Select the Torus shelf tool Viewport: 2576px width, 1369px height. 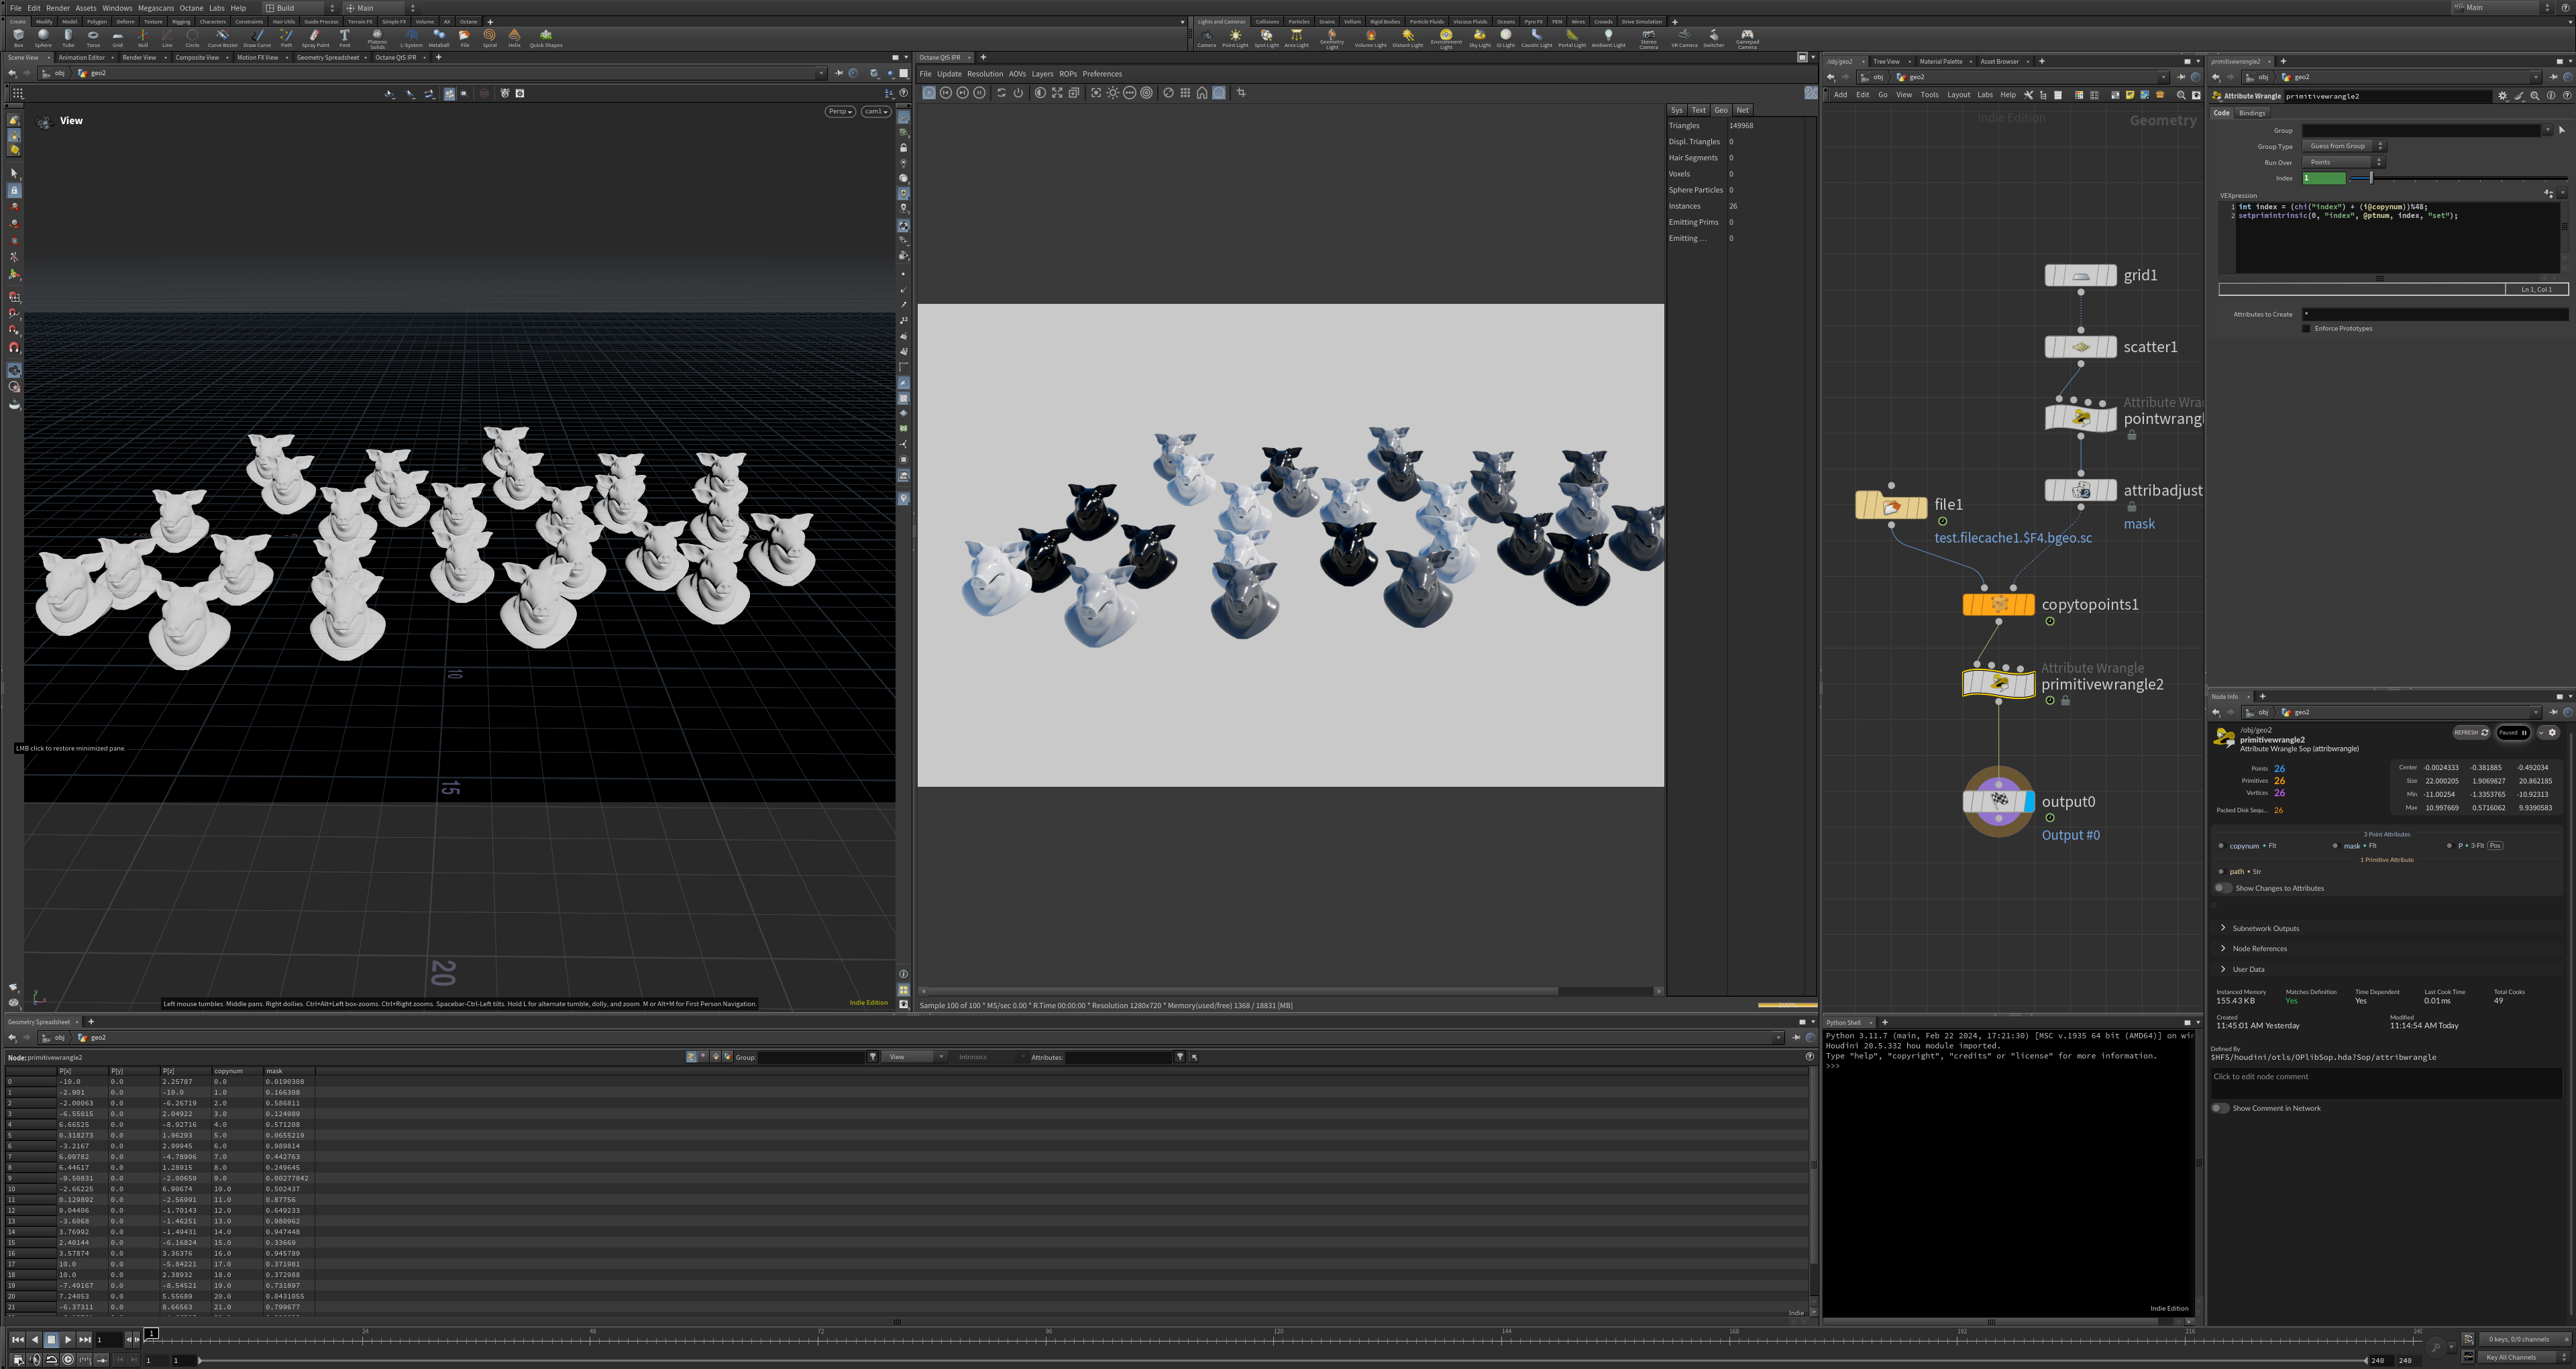click(x=93, y=37)
